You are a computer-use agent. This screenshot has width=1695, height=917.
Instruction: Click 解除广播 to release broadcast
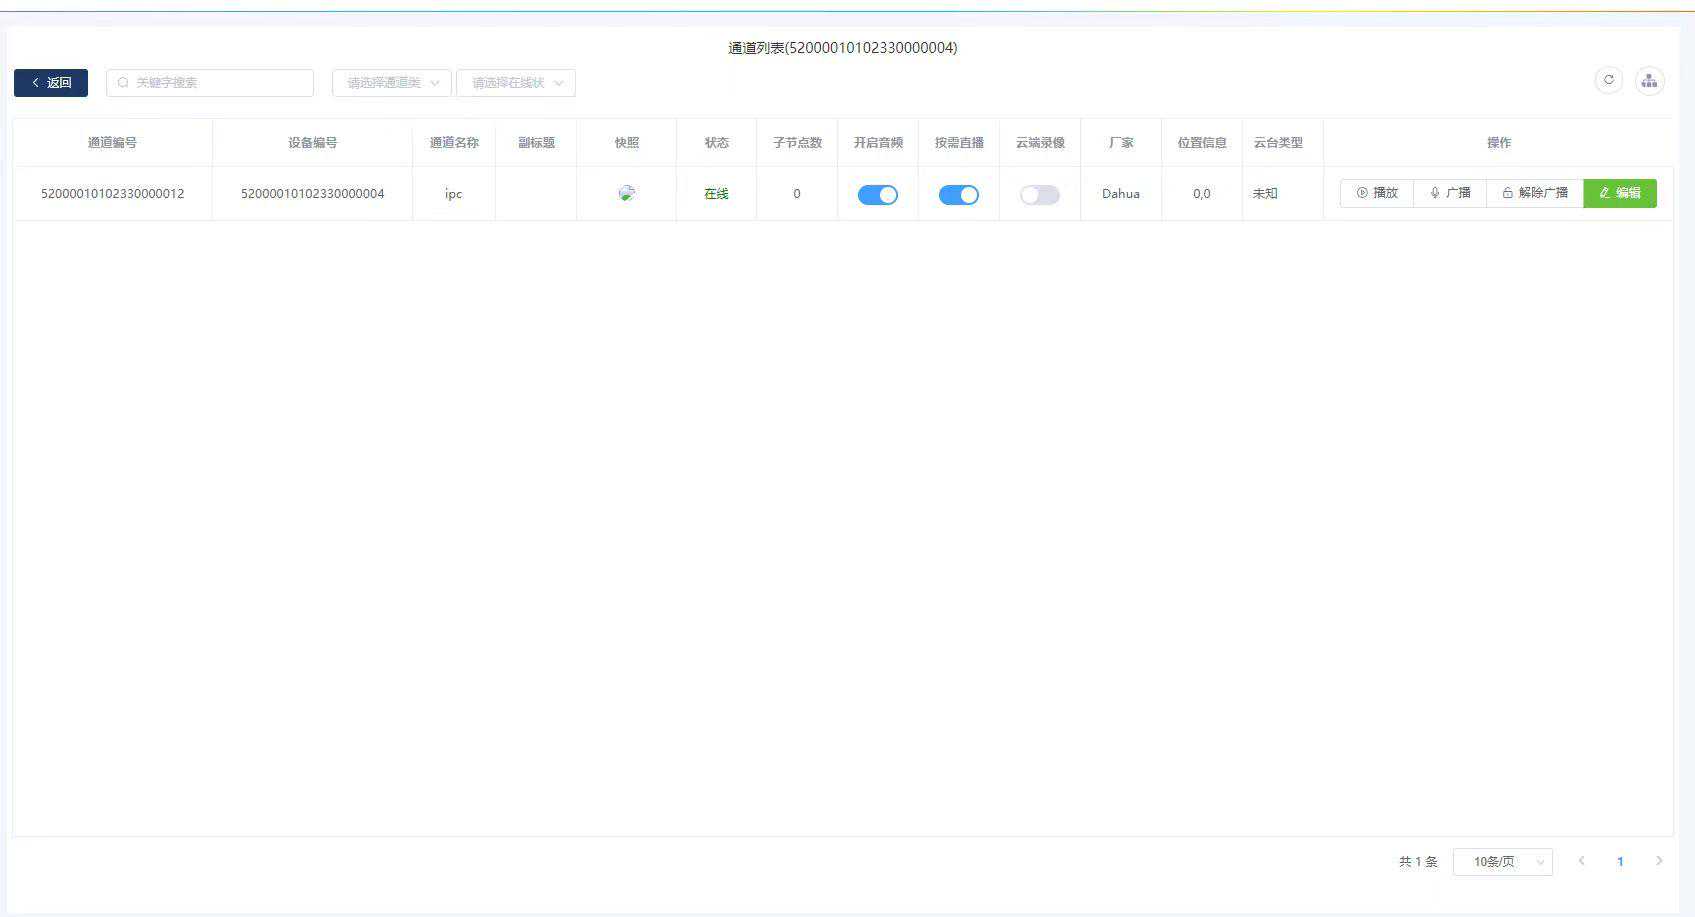coord(1535,193)
